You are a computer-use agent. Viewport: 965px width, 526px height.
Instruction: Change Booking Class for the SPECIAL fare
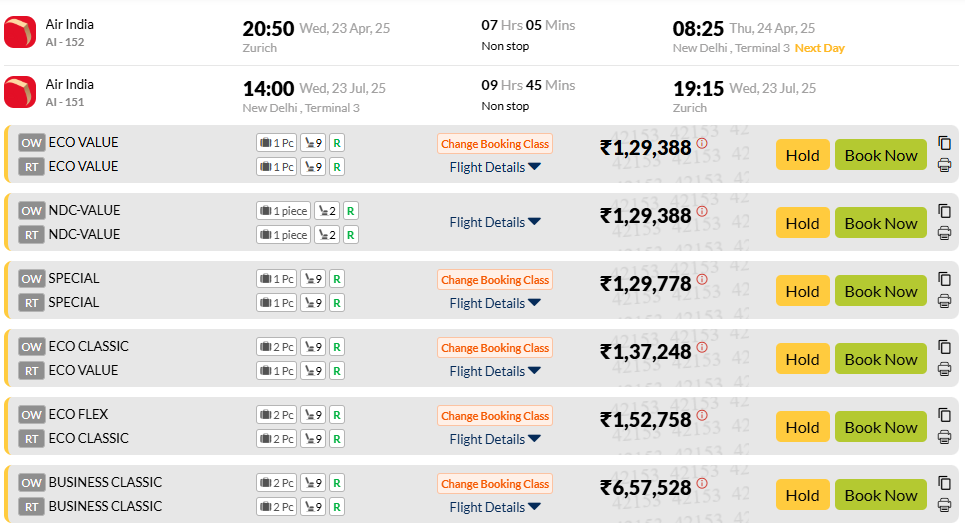[495, 280]
